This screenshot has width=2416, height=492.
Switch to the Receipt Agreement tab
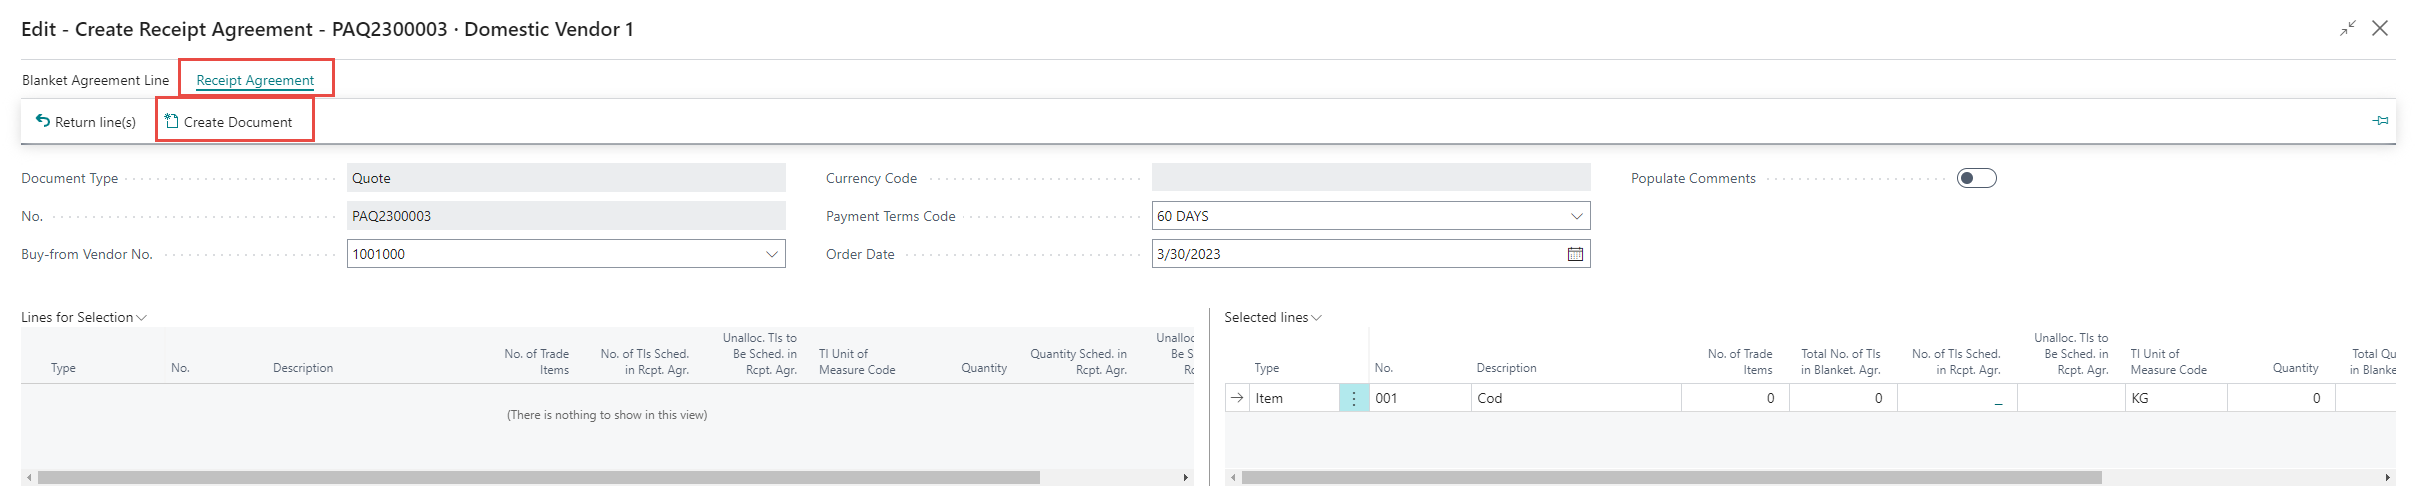(x=255, y=80)
